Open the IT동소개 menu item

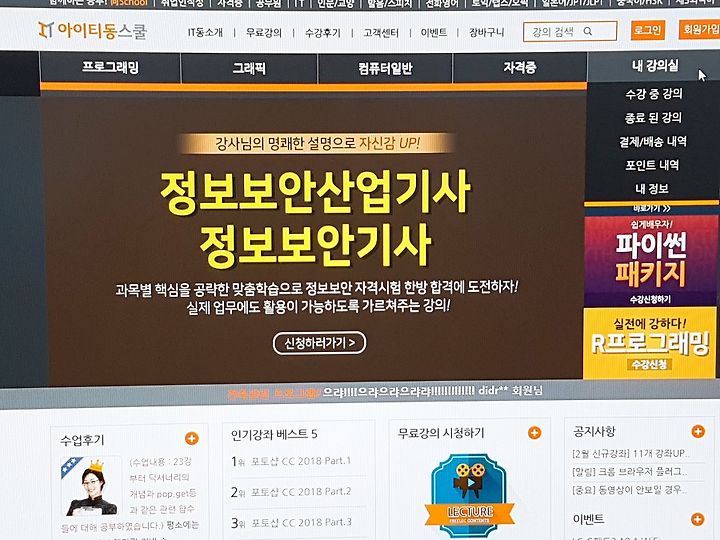(205, 33)
